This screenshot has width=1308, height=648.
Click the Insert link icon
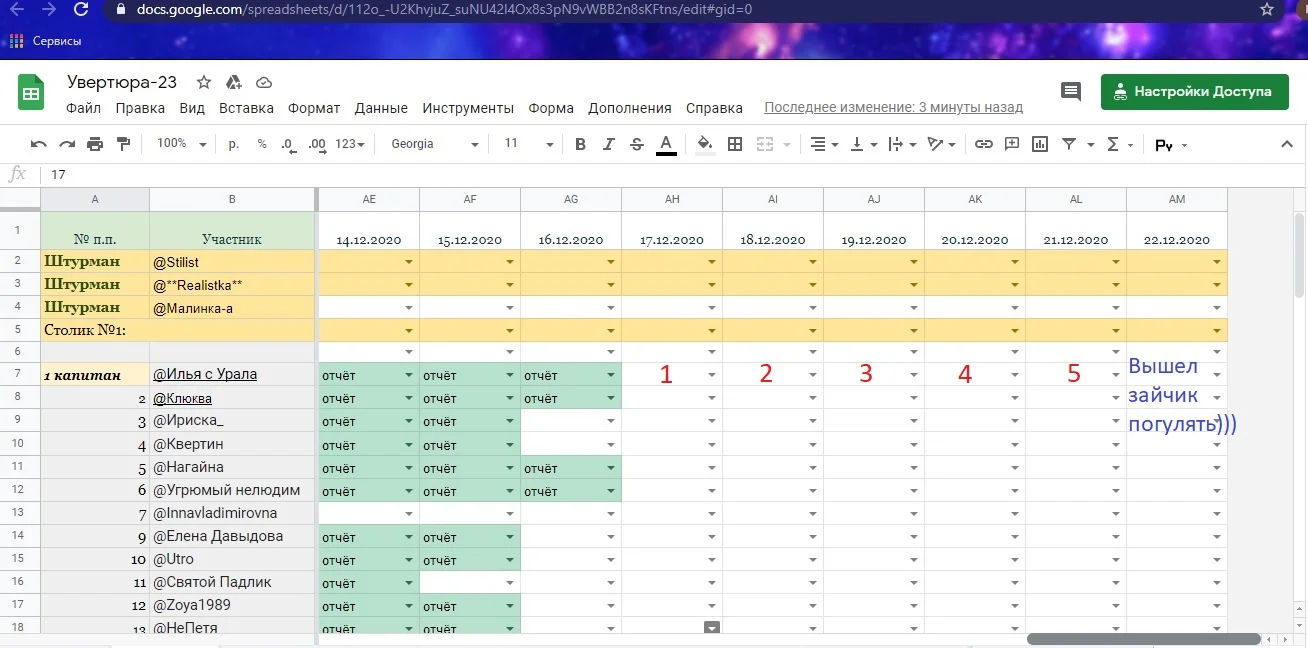click(x=983, y=143)
